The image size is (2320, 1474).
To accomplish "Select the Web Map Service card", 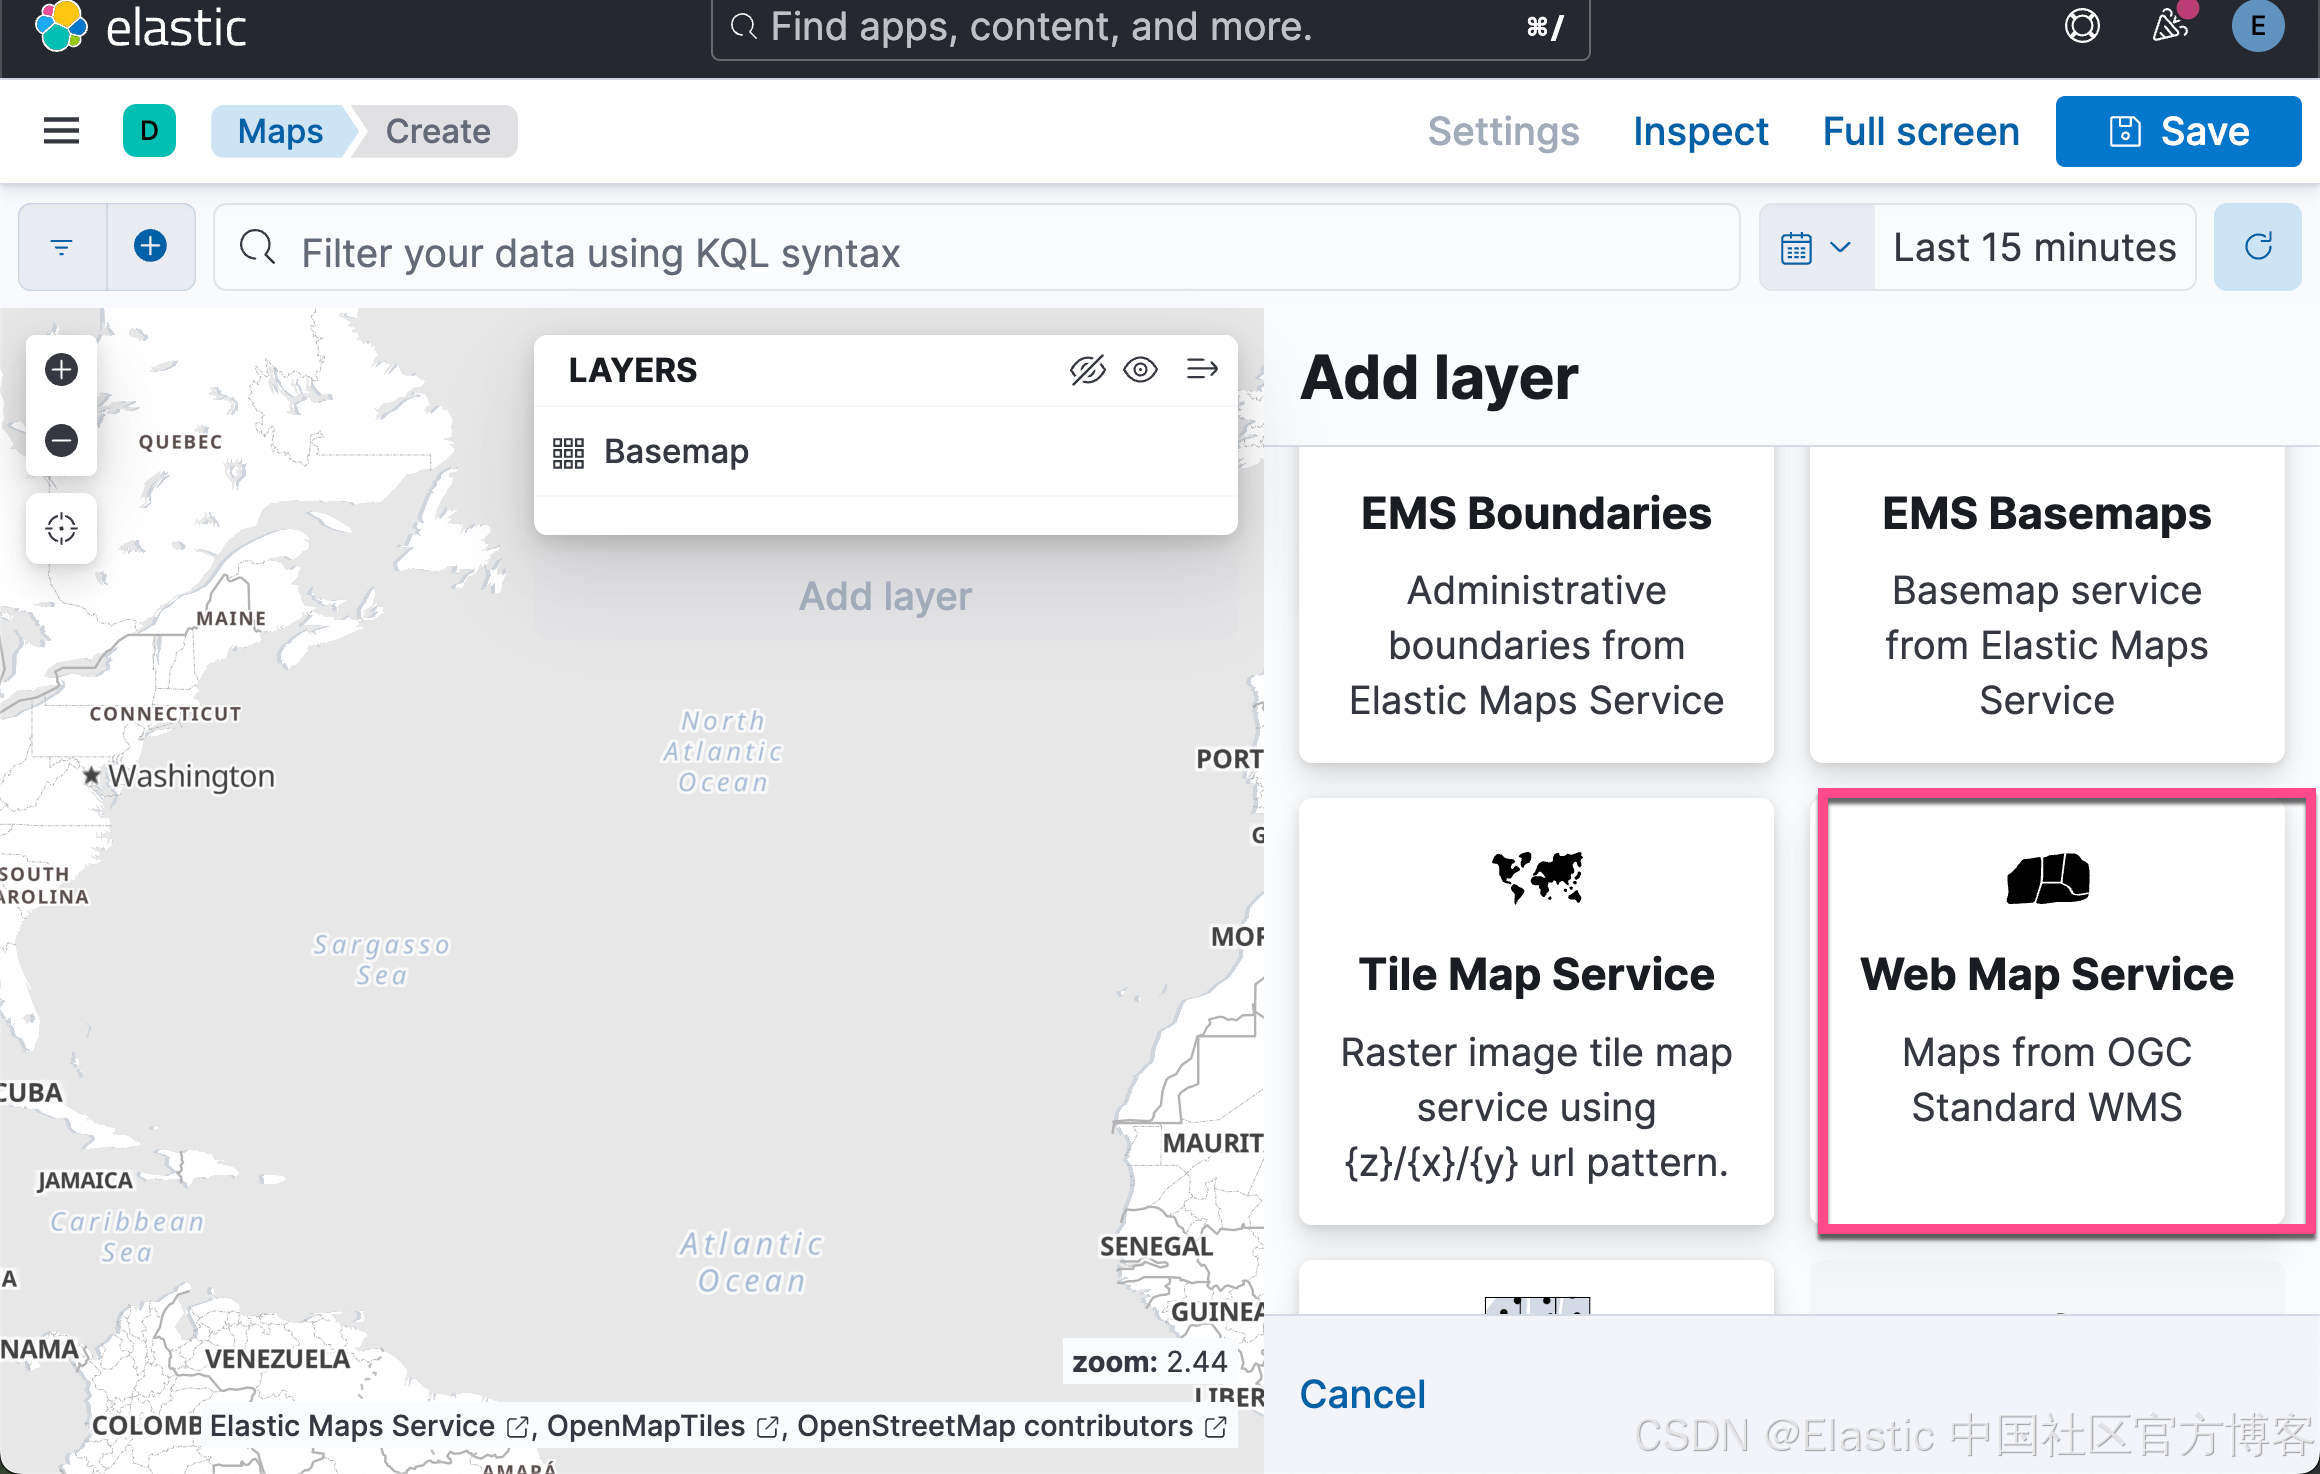I will coord(2046,1012).
